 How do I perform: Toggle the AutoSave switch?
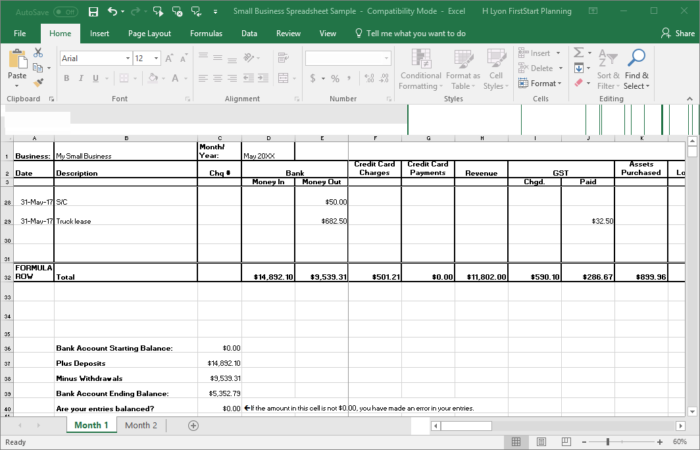pos(65,12)
